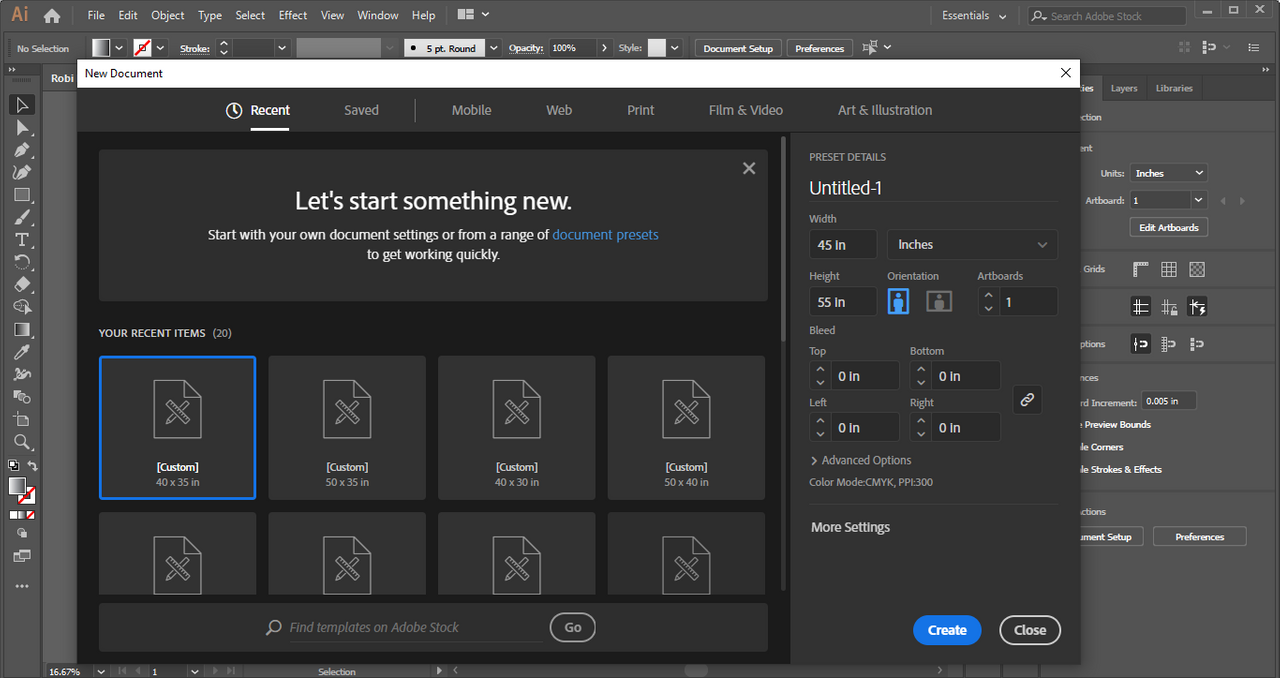Select the Rectangle tool
The image size is (1280, 678).
pos(22,195)
